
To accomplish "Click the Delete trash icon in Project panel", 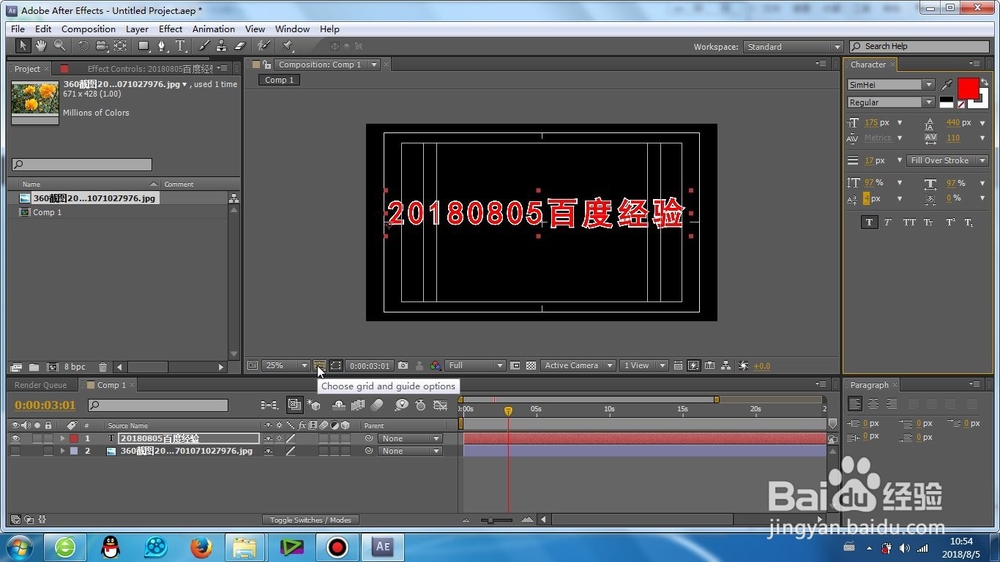I will pos(103,367).
